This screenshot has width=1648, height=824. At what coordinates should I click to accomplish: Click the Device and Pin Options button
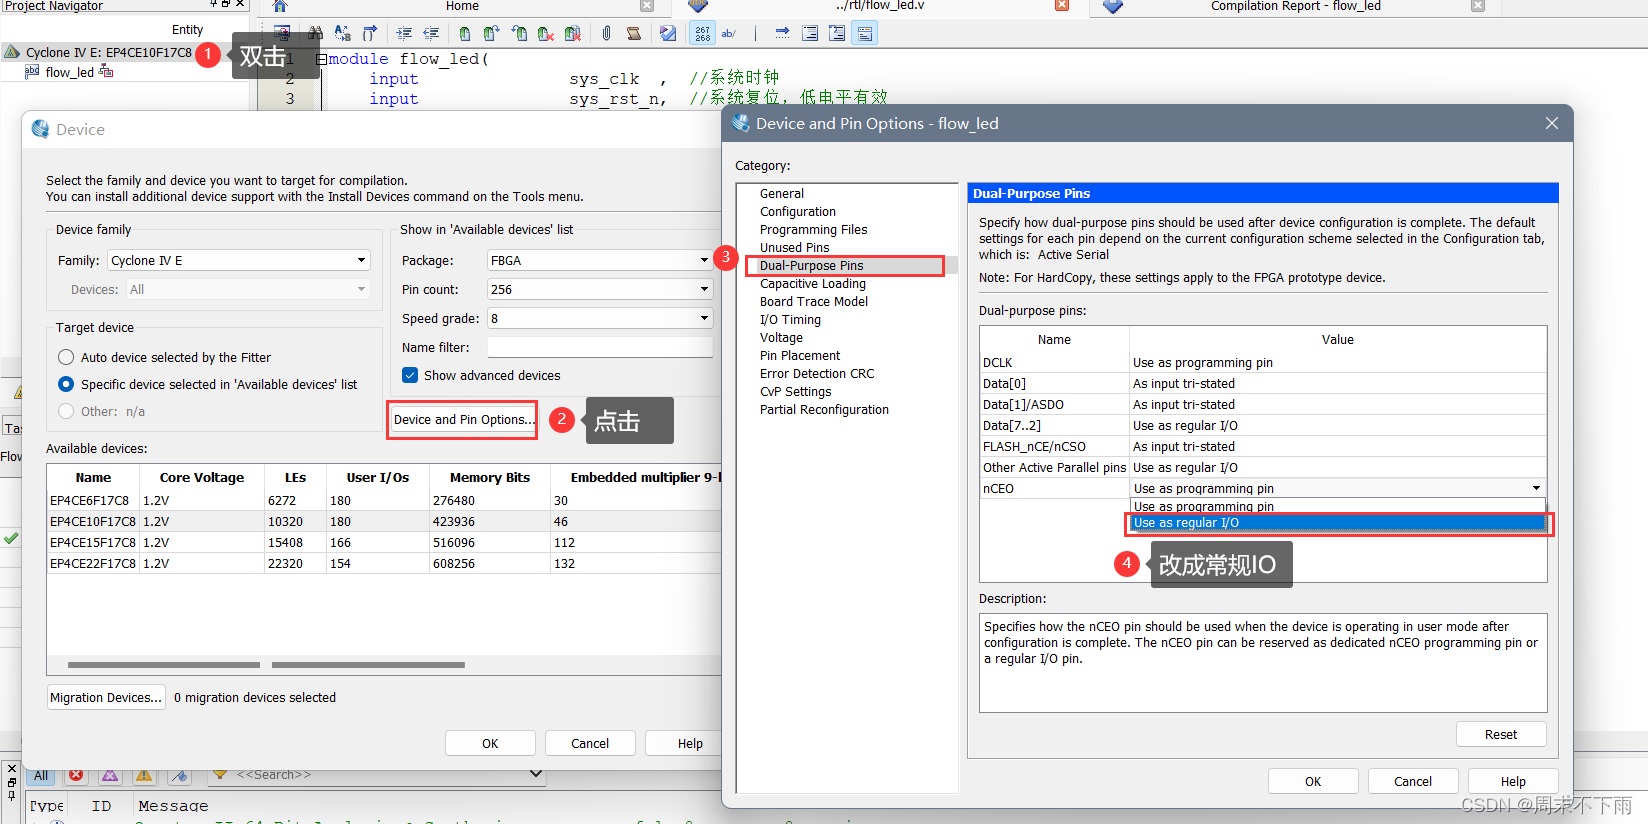coord(463,420)
